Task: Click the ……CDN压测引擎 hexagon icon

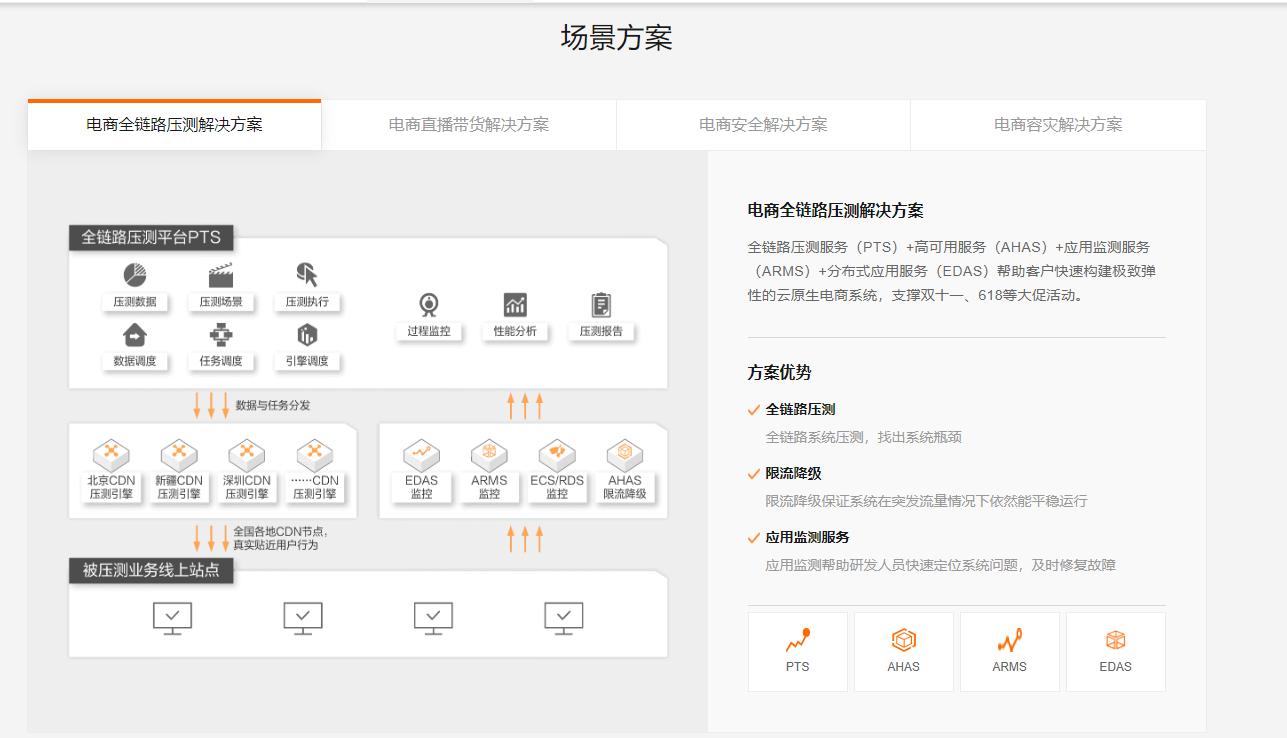Action: (x=315, y=454)
